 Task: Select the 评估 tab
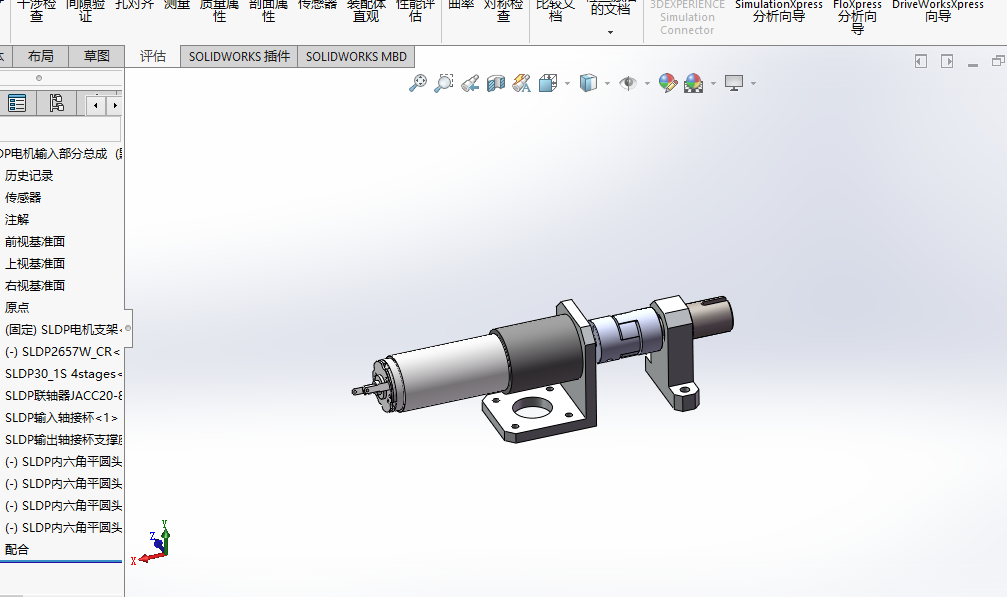click(x=153, y=56)
